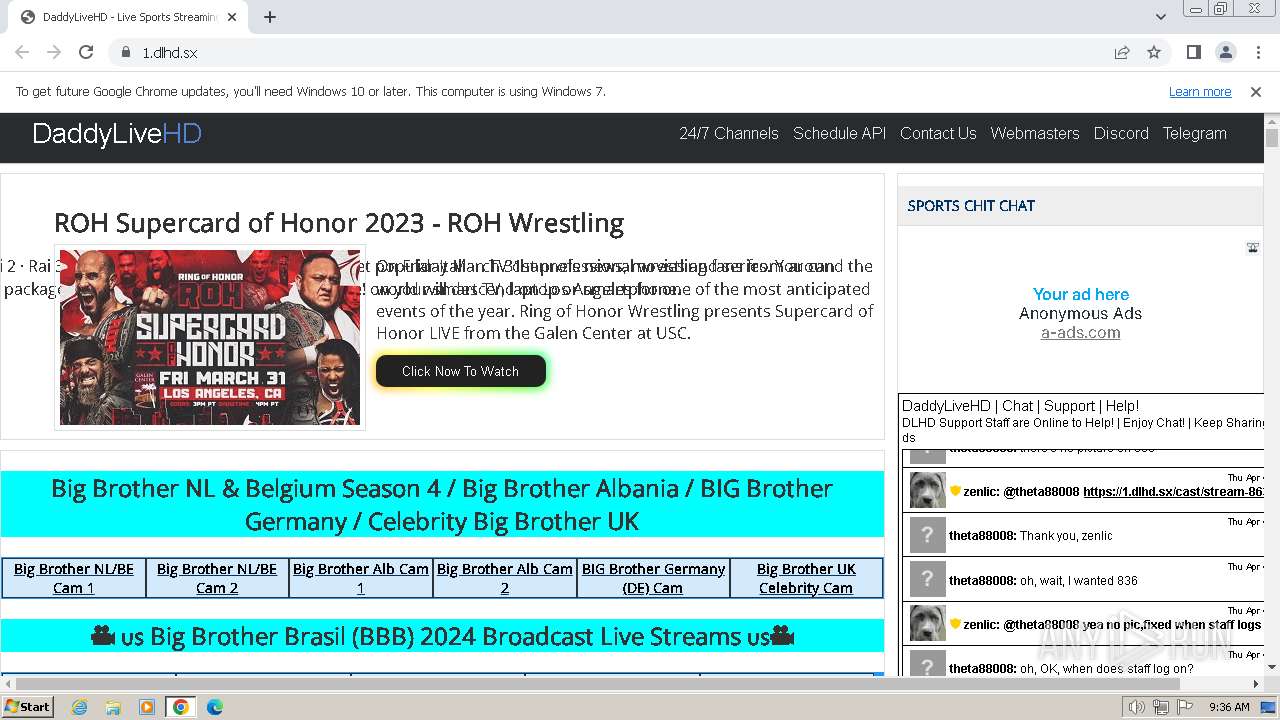This screenshot has width=1280, height=720.
Task: Open the Windows Start menu
Action: [x=28, y=706]
